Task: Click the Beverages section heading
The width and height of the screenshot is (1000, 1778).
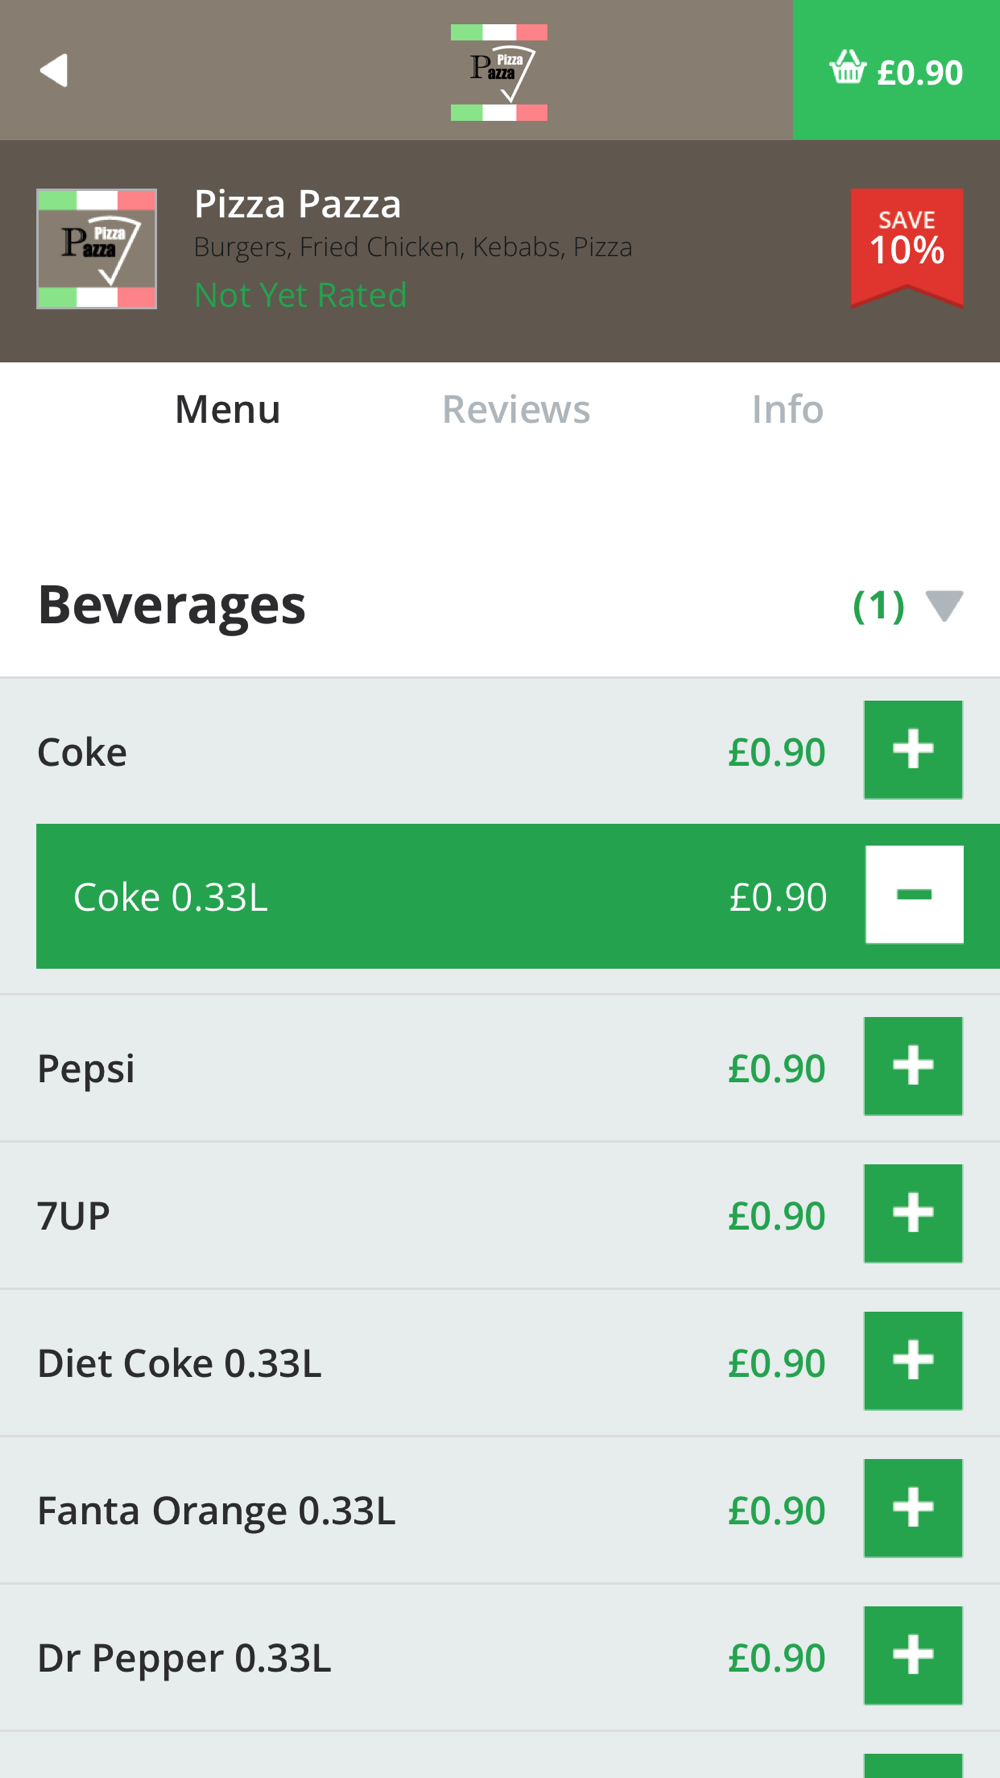Action: [x=172, y=605]
